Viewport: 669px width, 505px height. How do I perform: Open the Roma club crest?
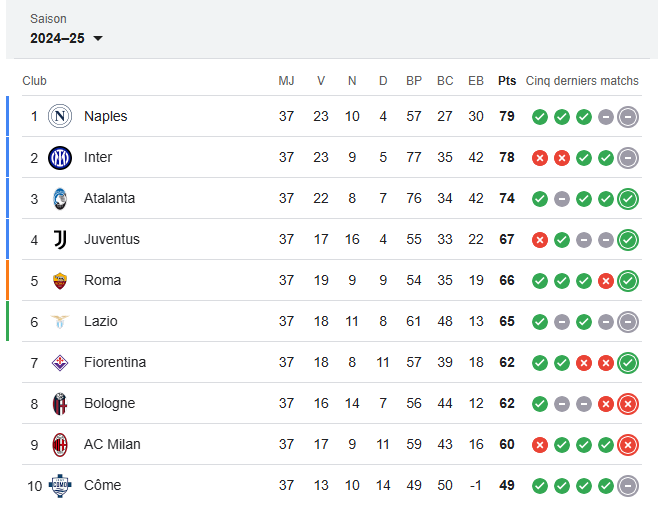(60, 281)
